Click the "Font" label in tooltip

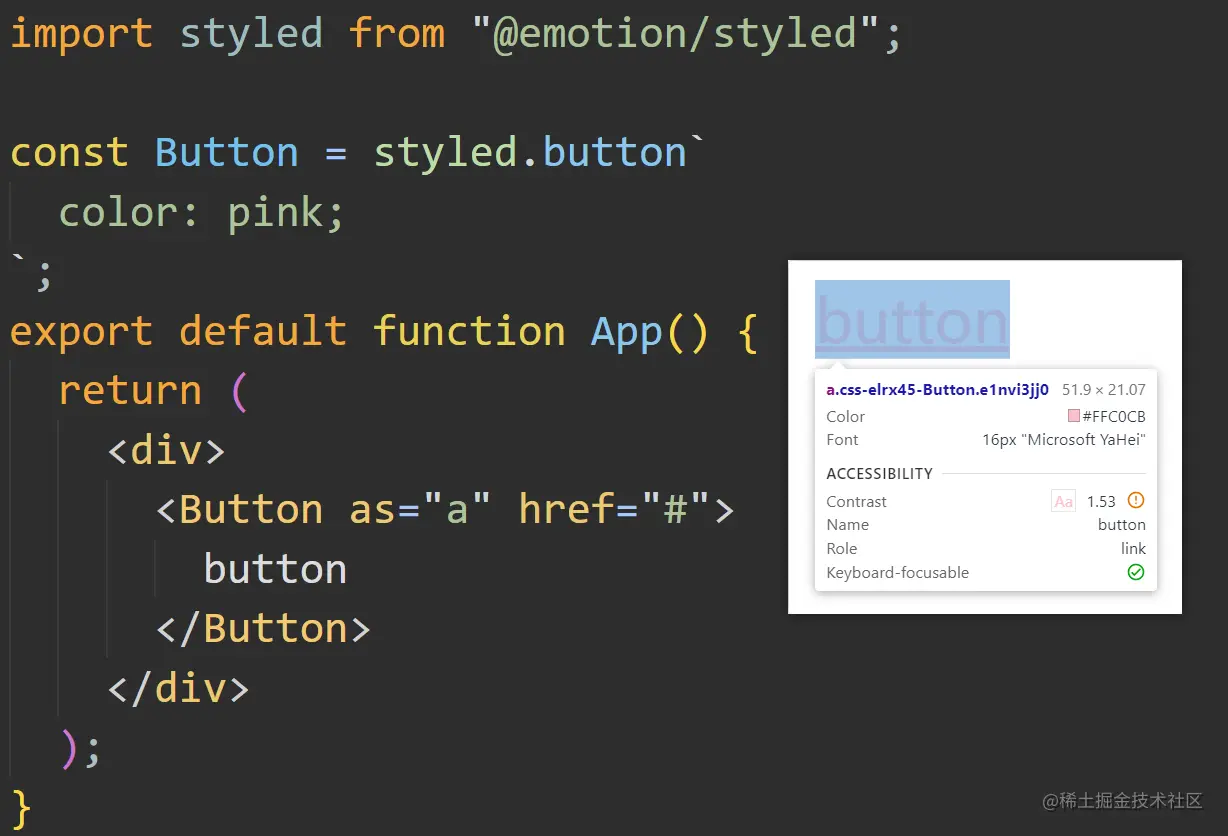click(842, 439)
